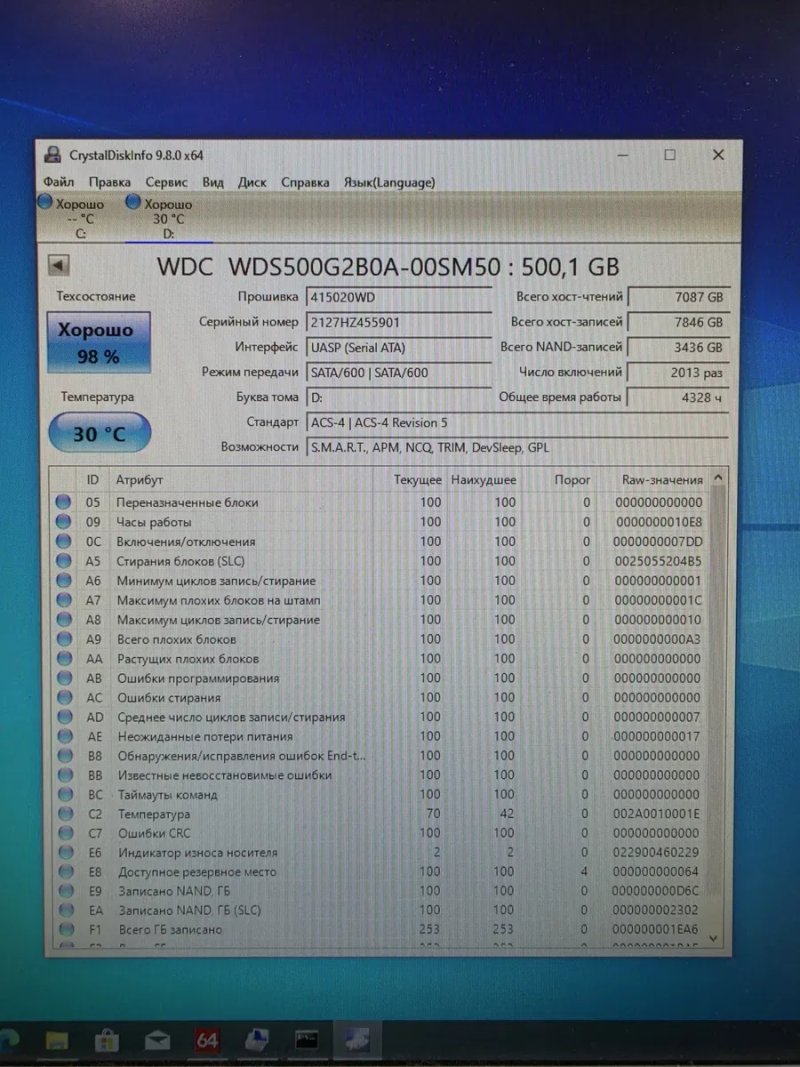This screenshot has width=800, height=1067.
Task: Click status orb for attribute C2
Action: point(66,814)
